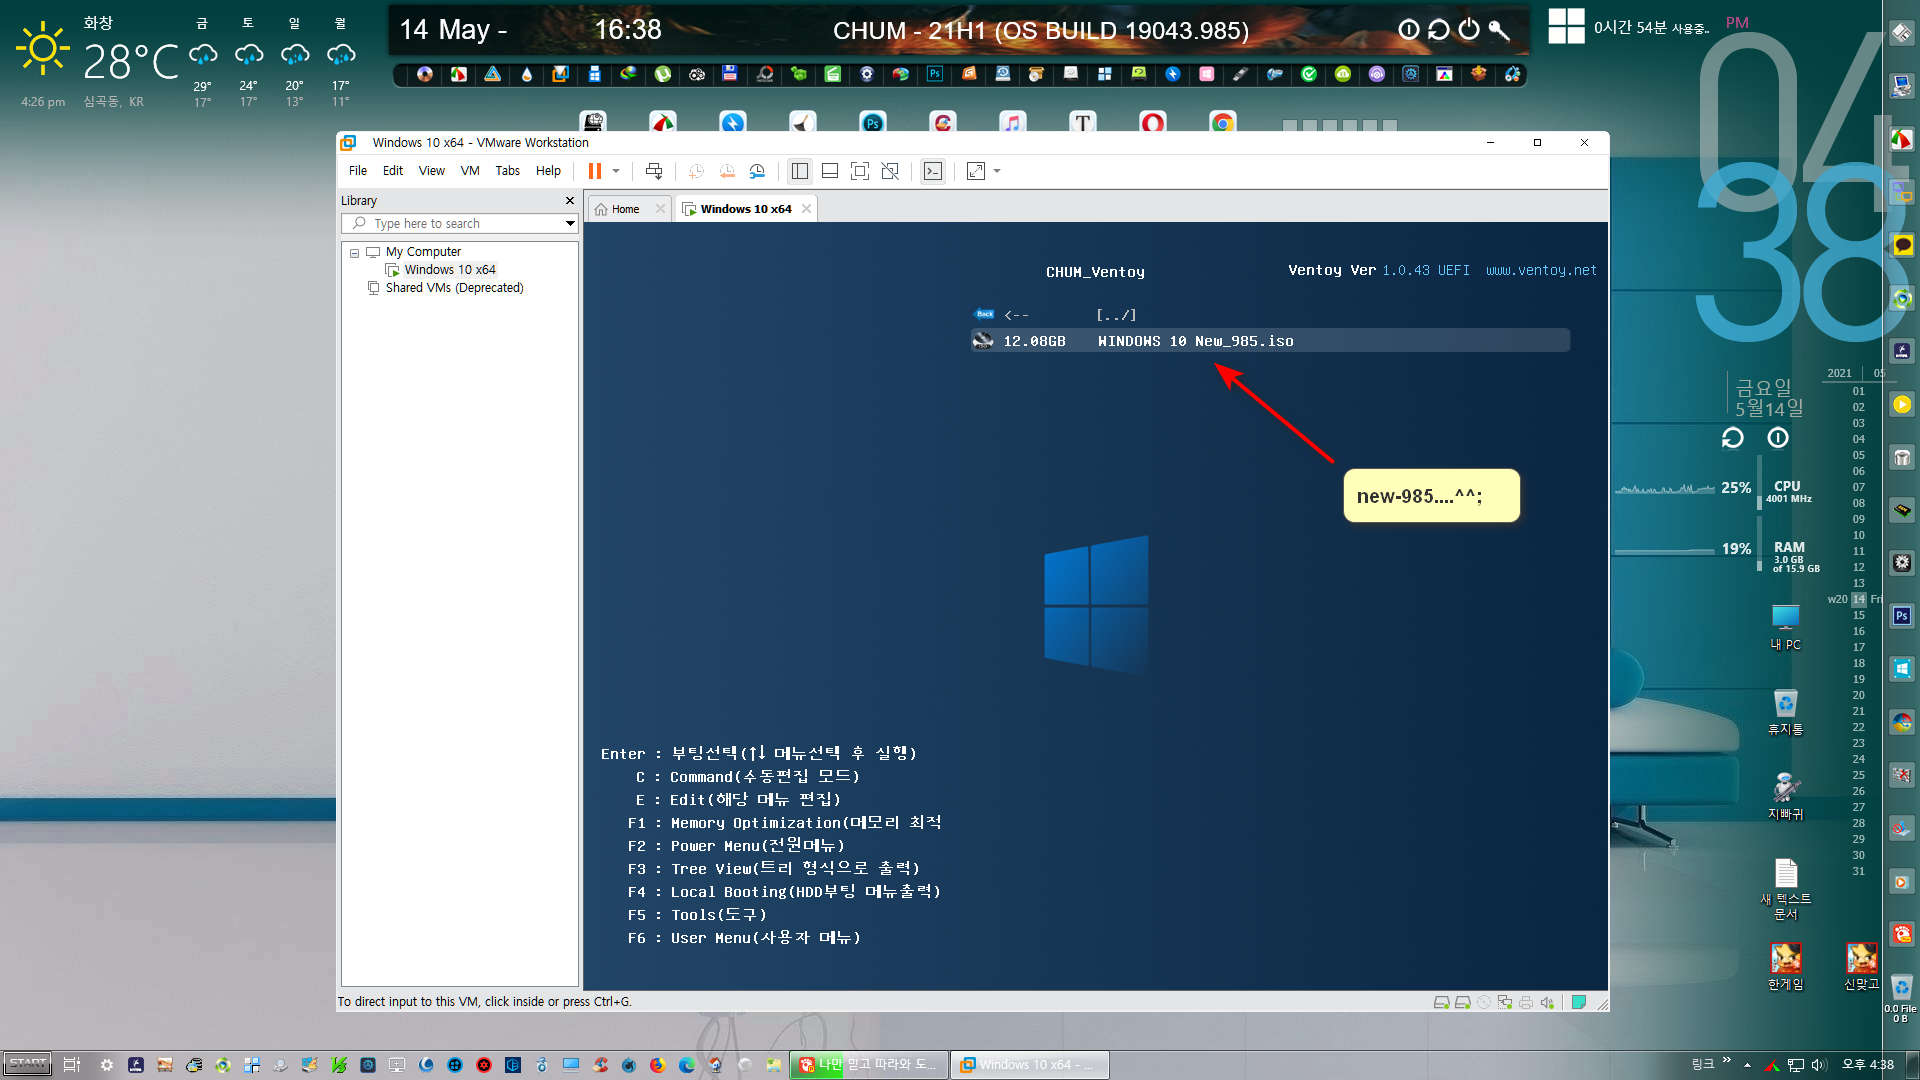Show hidden system tray icons arrow

click(1747, 1065)
